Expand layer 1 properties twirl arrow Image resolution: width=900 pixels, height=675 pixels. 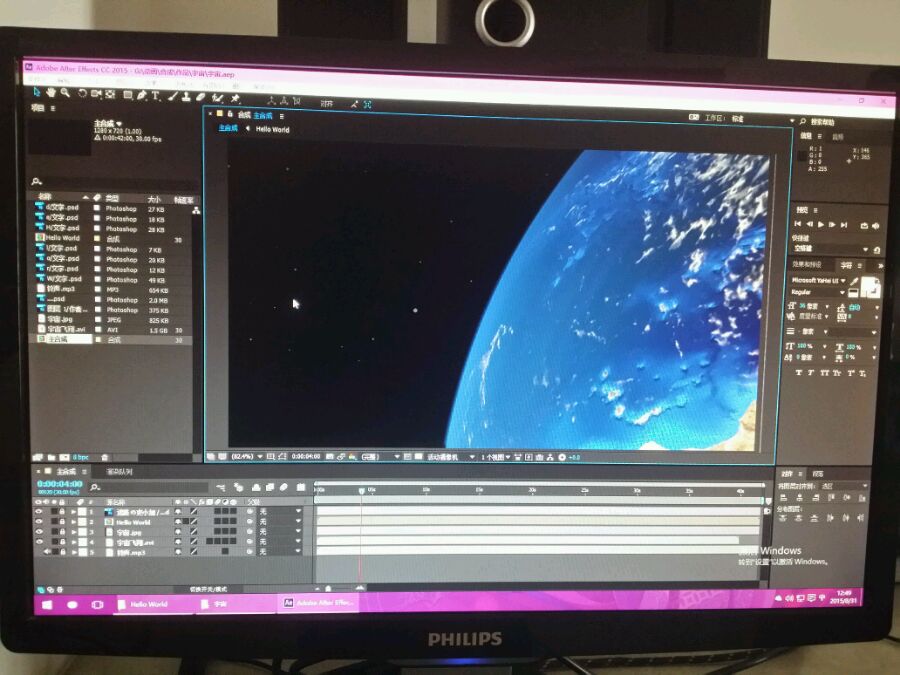coord(73,512)
